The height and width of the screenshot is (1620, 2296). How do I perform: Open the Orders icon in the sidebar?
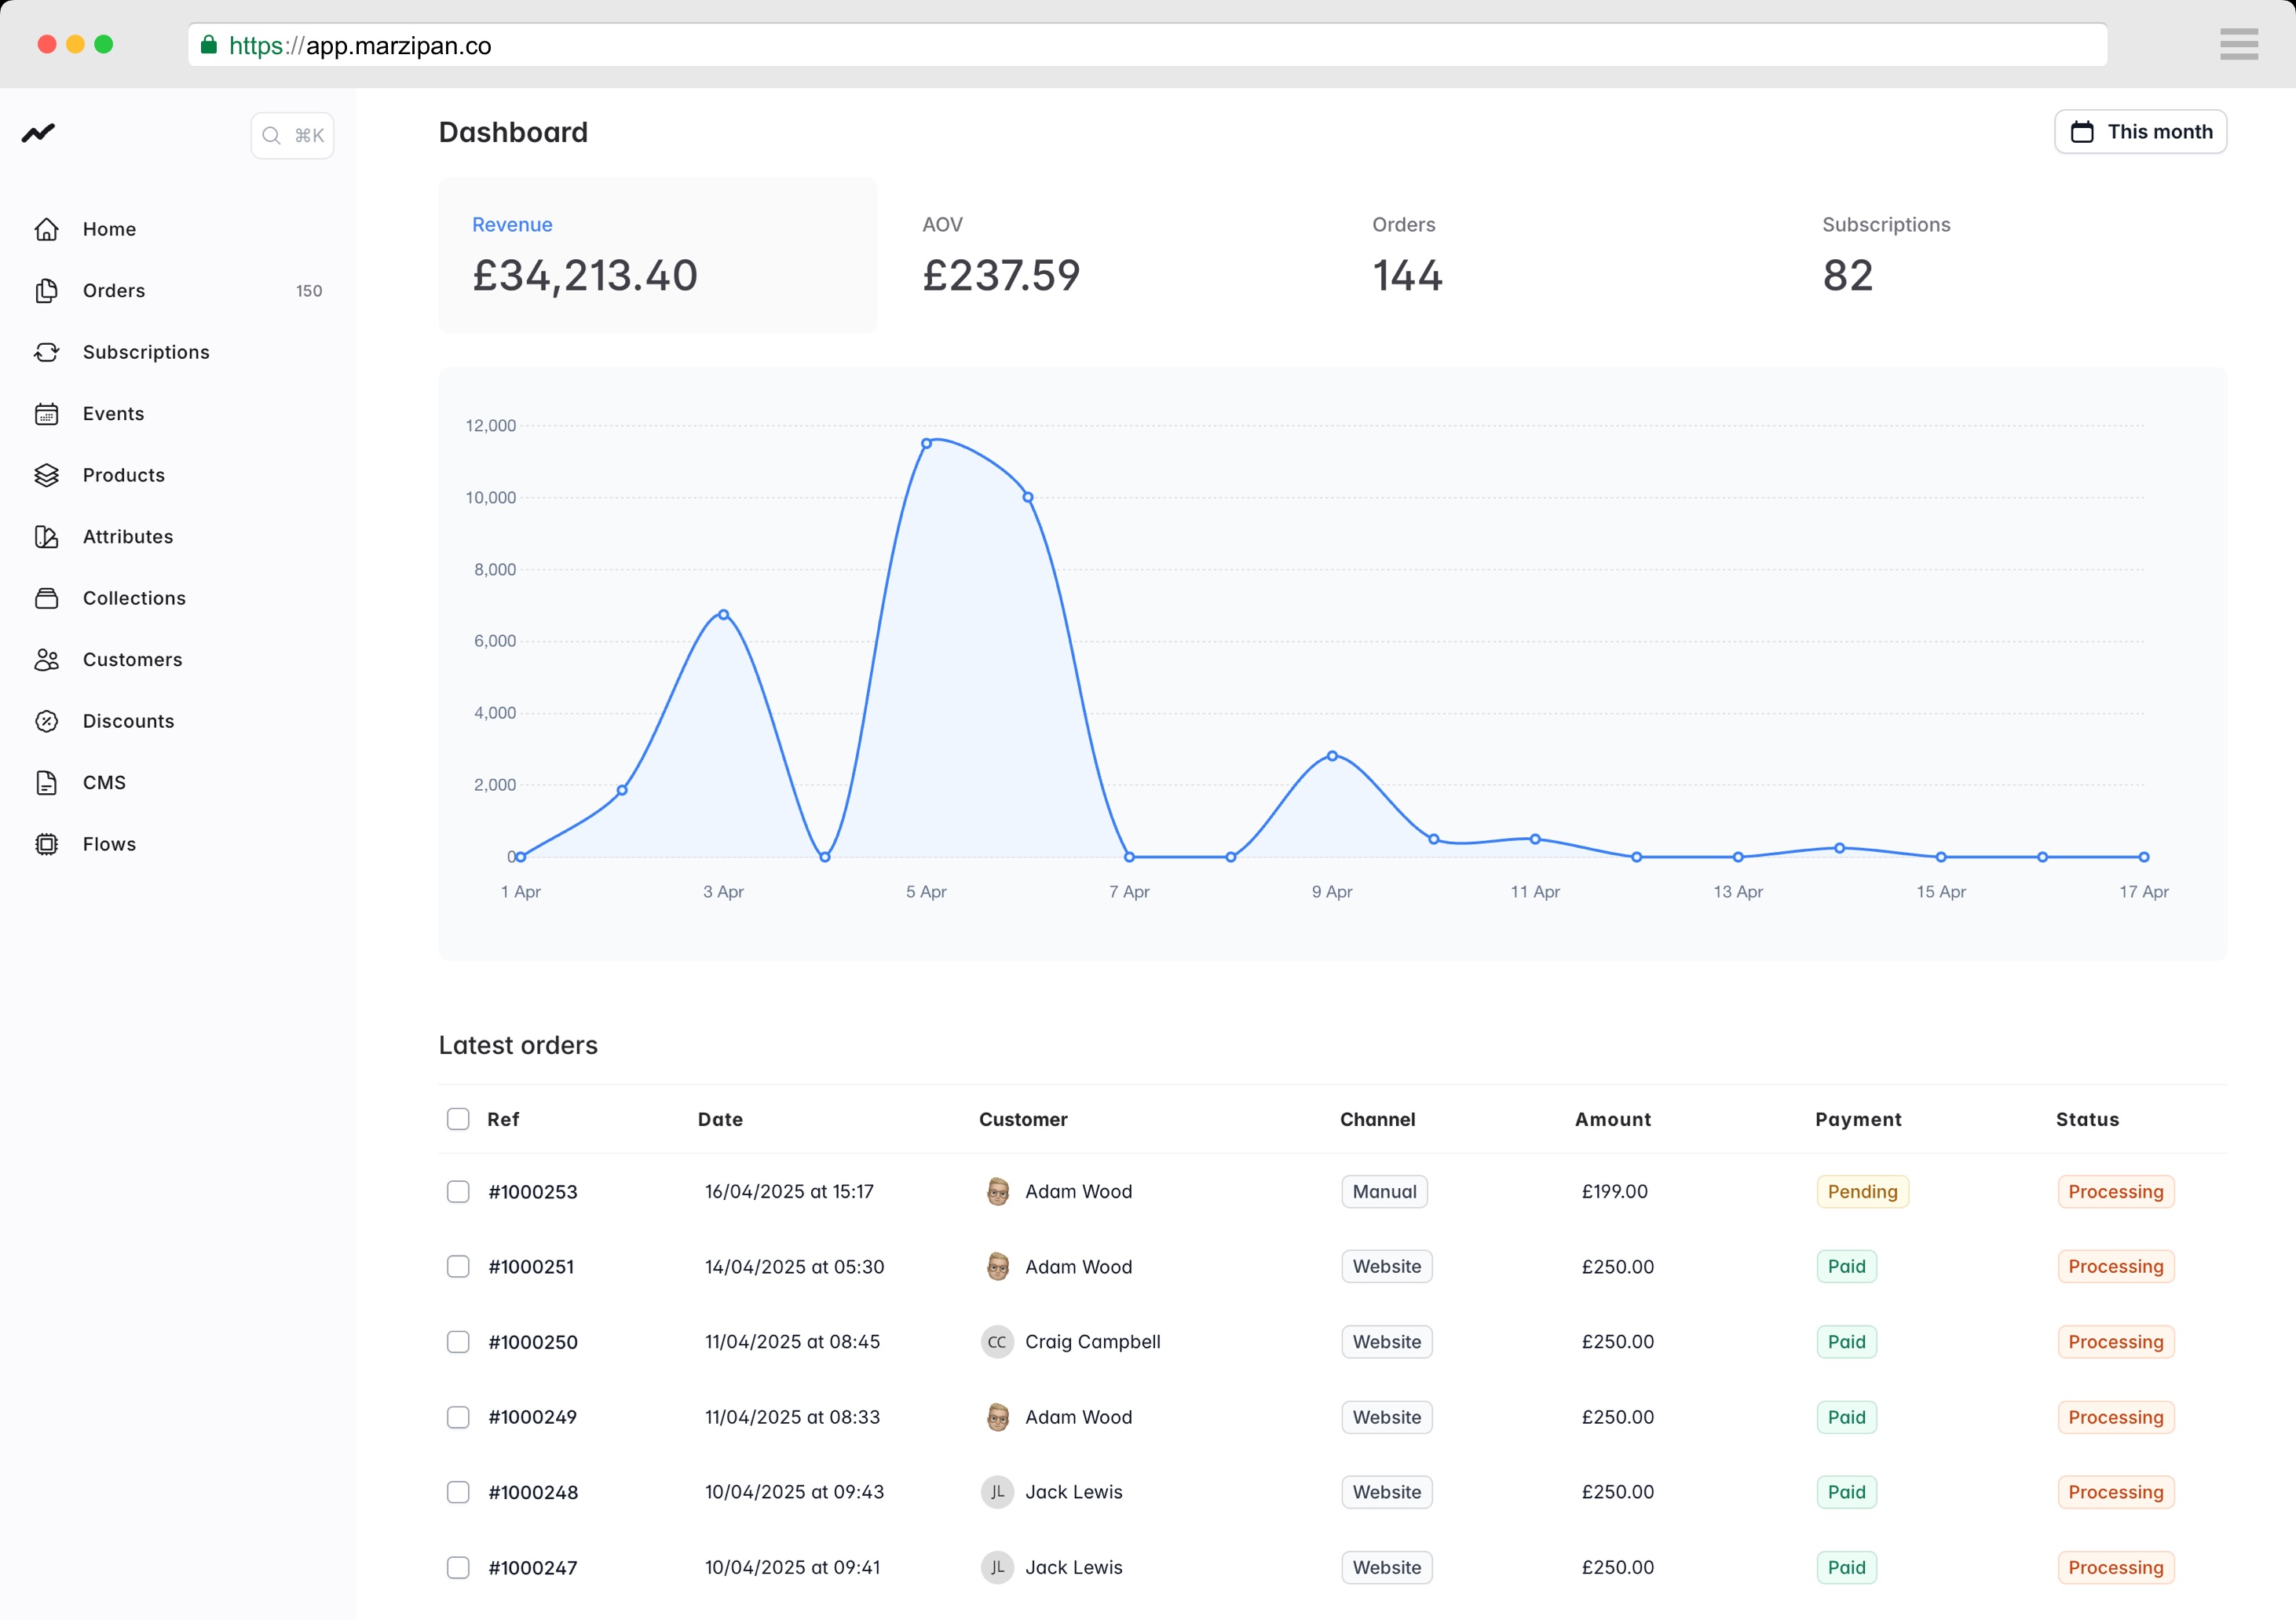[47, 290]
